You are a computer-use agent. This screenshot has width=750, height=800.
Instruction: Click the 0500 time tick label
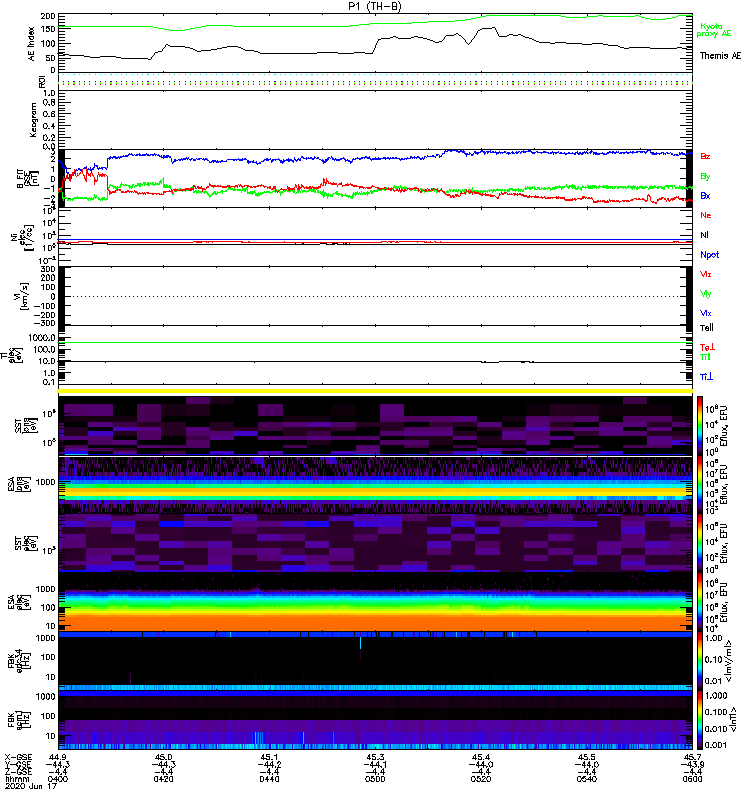click(x=375, y=779)
